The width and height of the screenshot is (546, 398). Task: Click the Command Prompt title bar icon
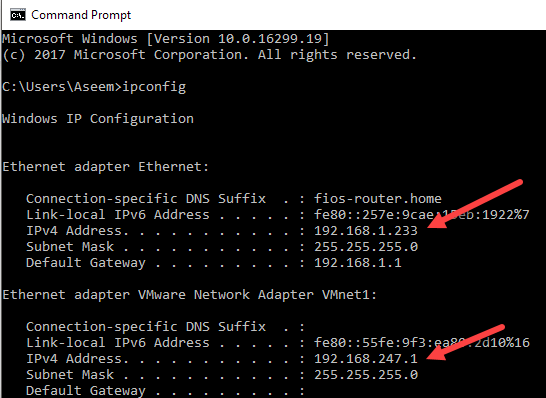[x=17, y=15]
